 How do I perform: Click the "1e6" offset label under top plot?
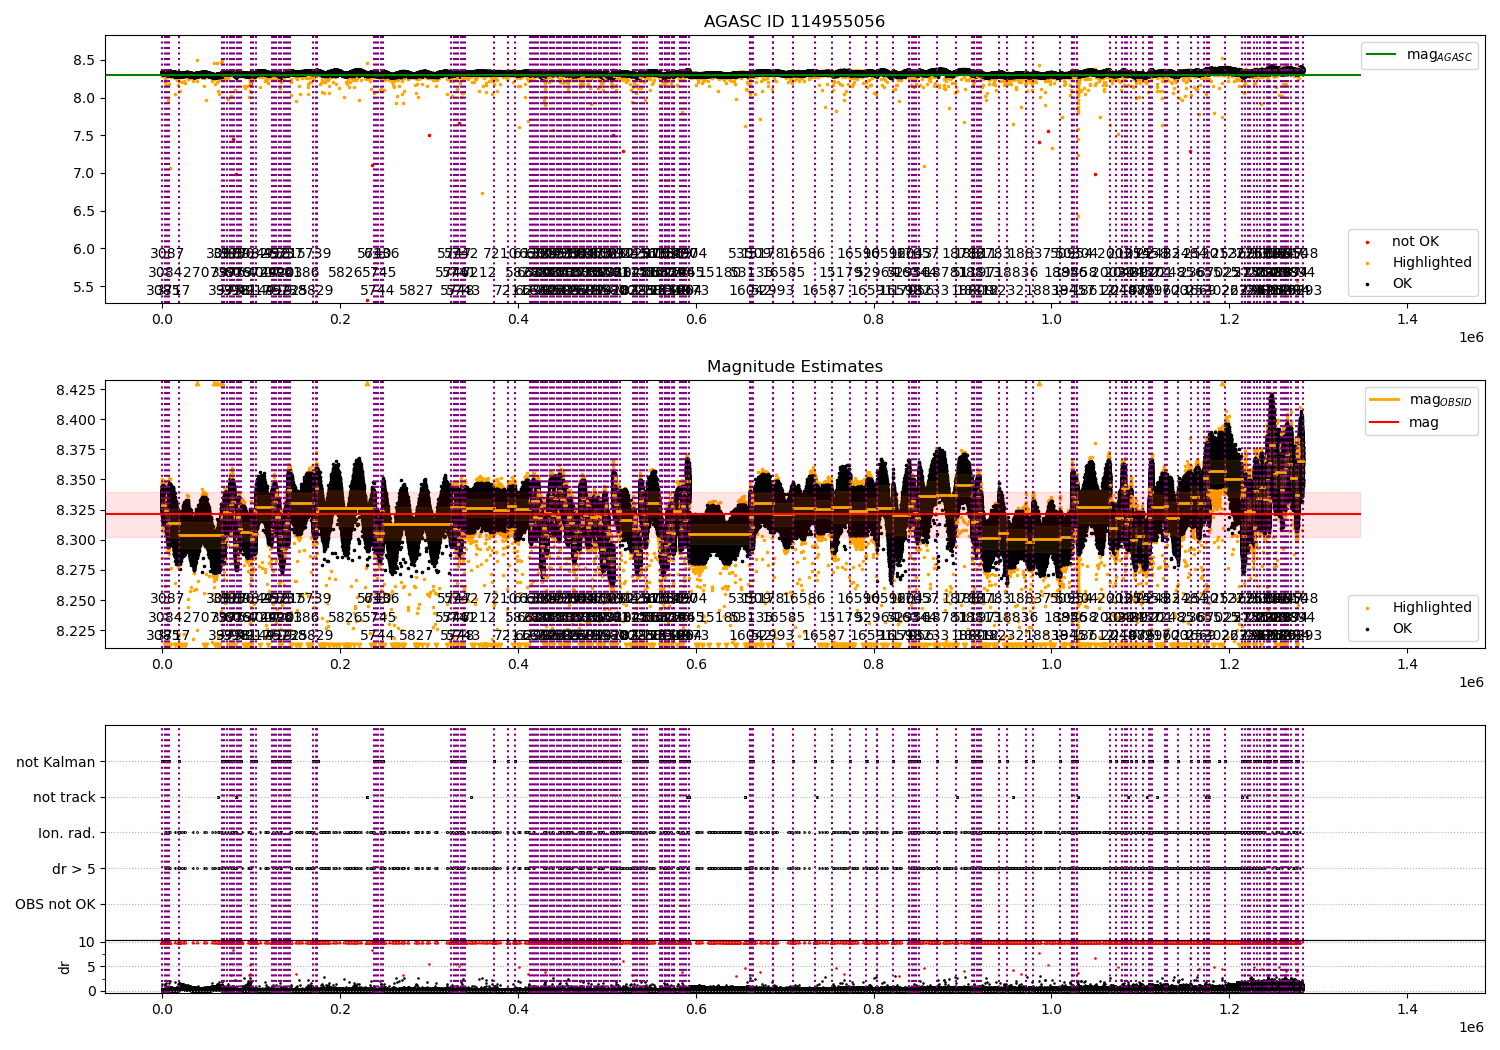tap(1471, 337)
